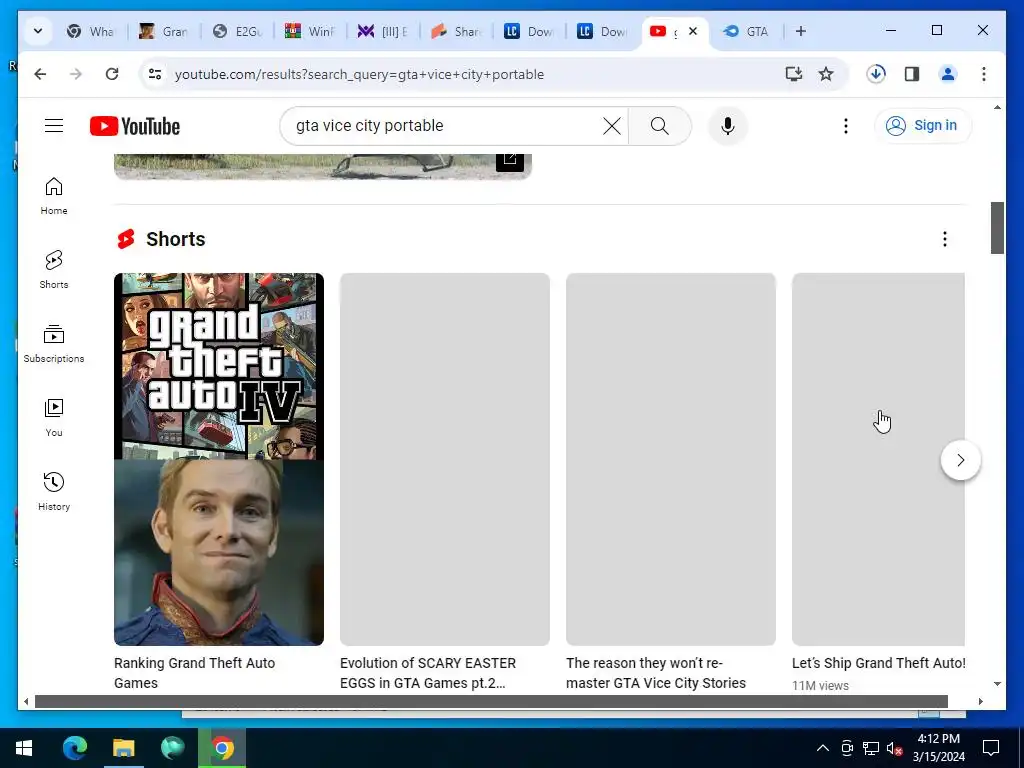The image size is (1024, 768).
Task: Reload the page with the refresh icon
Action: (112, 74)
